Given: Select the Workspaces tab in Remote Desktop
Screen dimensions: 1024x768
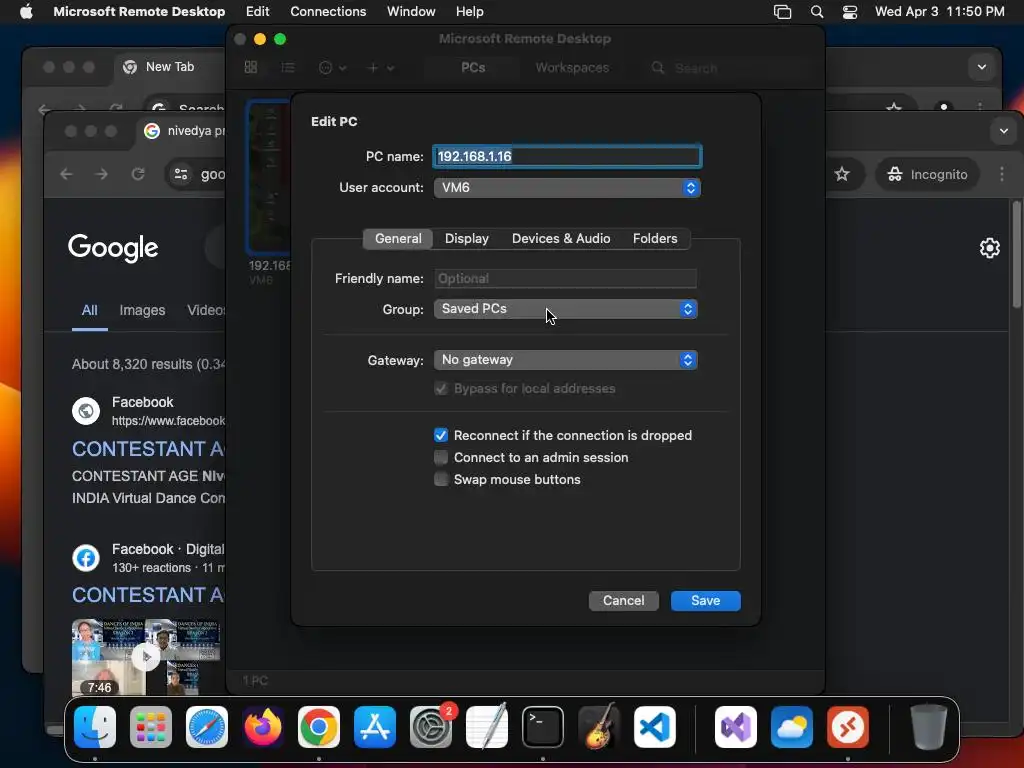Looking at the screenshot, I should point(572,67).
